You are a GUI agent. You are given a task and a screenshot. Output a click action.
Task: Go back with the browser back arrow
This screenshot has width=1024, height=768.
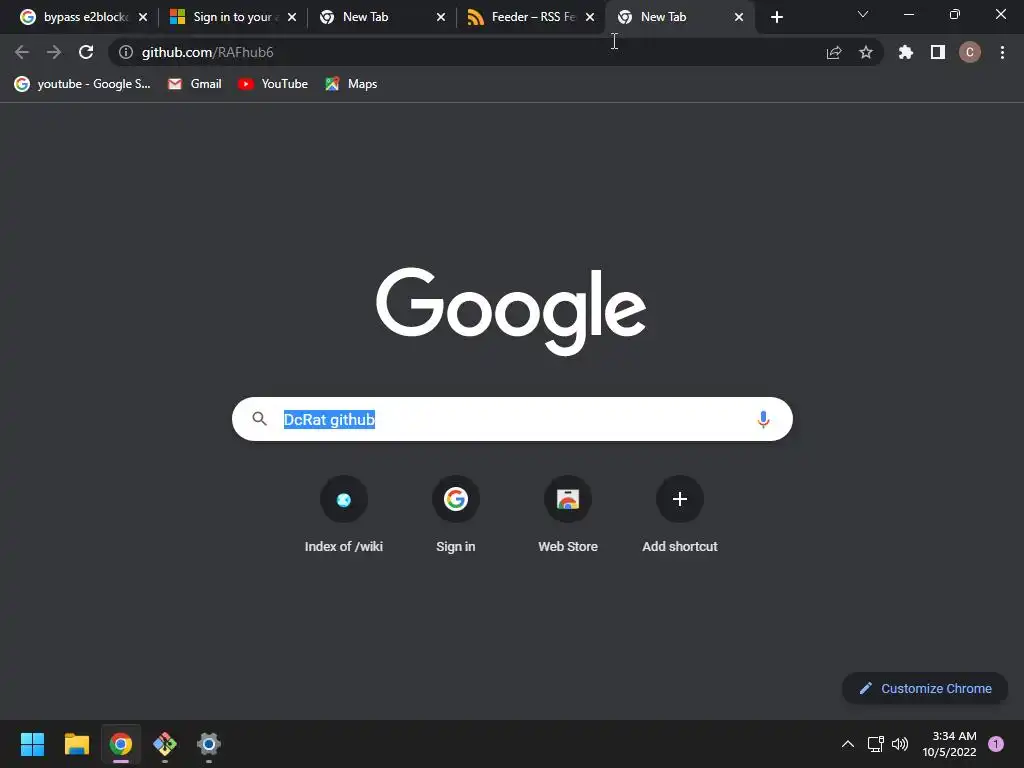pyautogui.click(x=22, y=52)
